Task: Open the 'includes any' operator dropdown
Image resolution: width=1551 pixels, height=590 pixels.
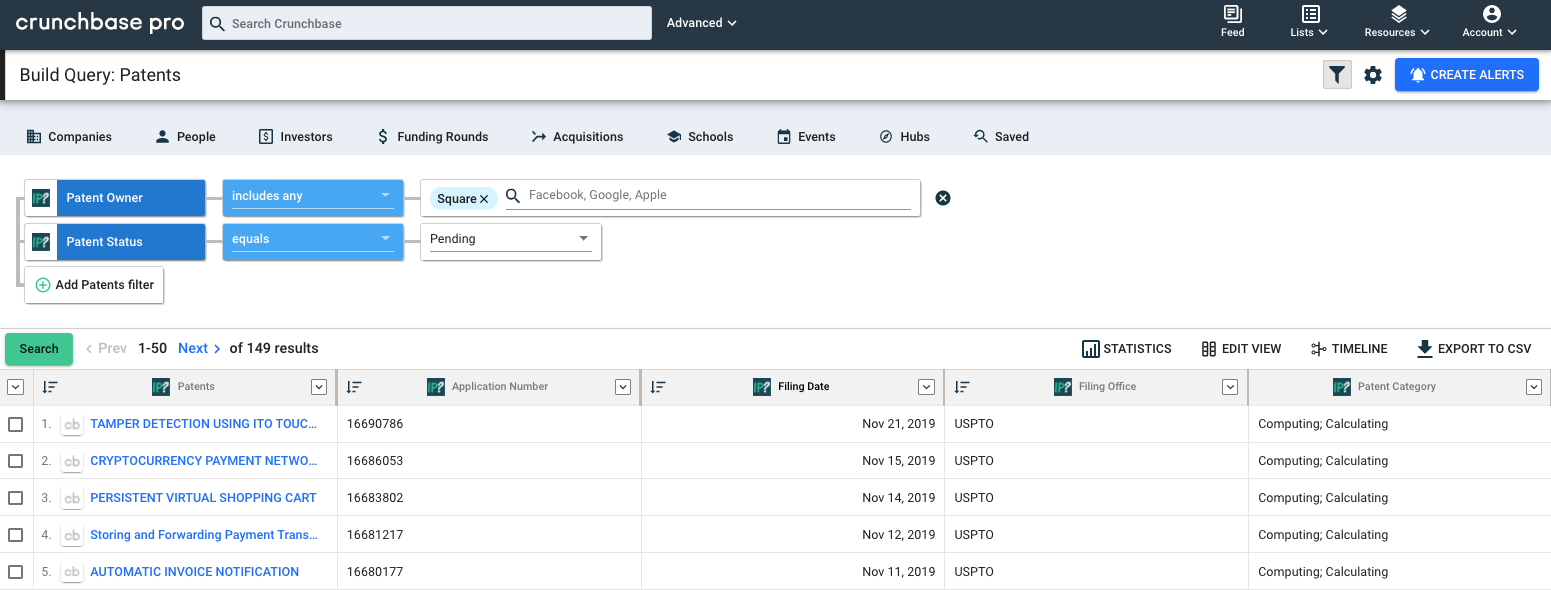Action: pyautogui.click(x=313, y=197)
